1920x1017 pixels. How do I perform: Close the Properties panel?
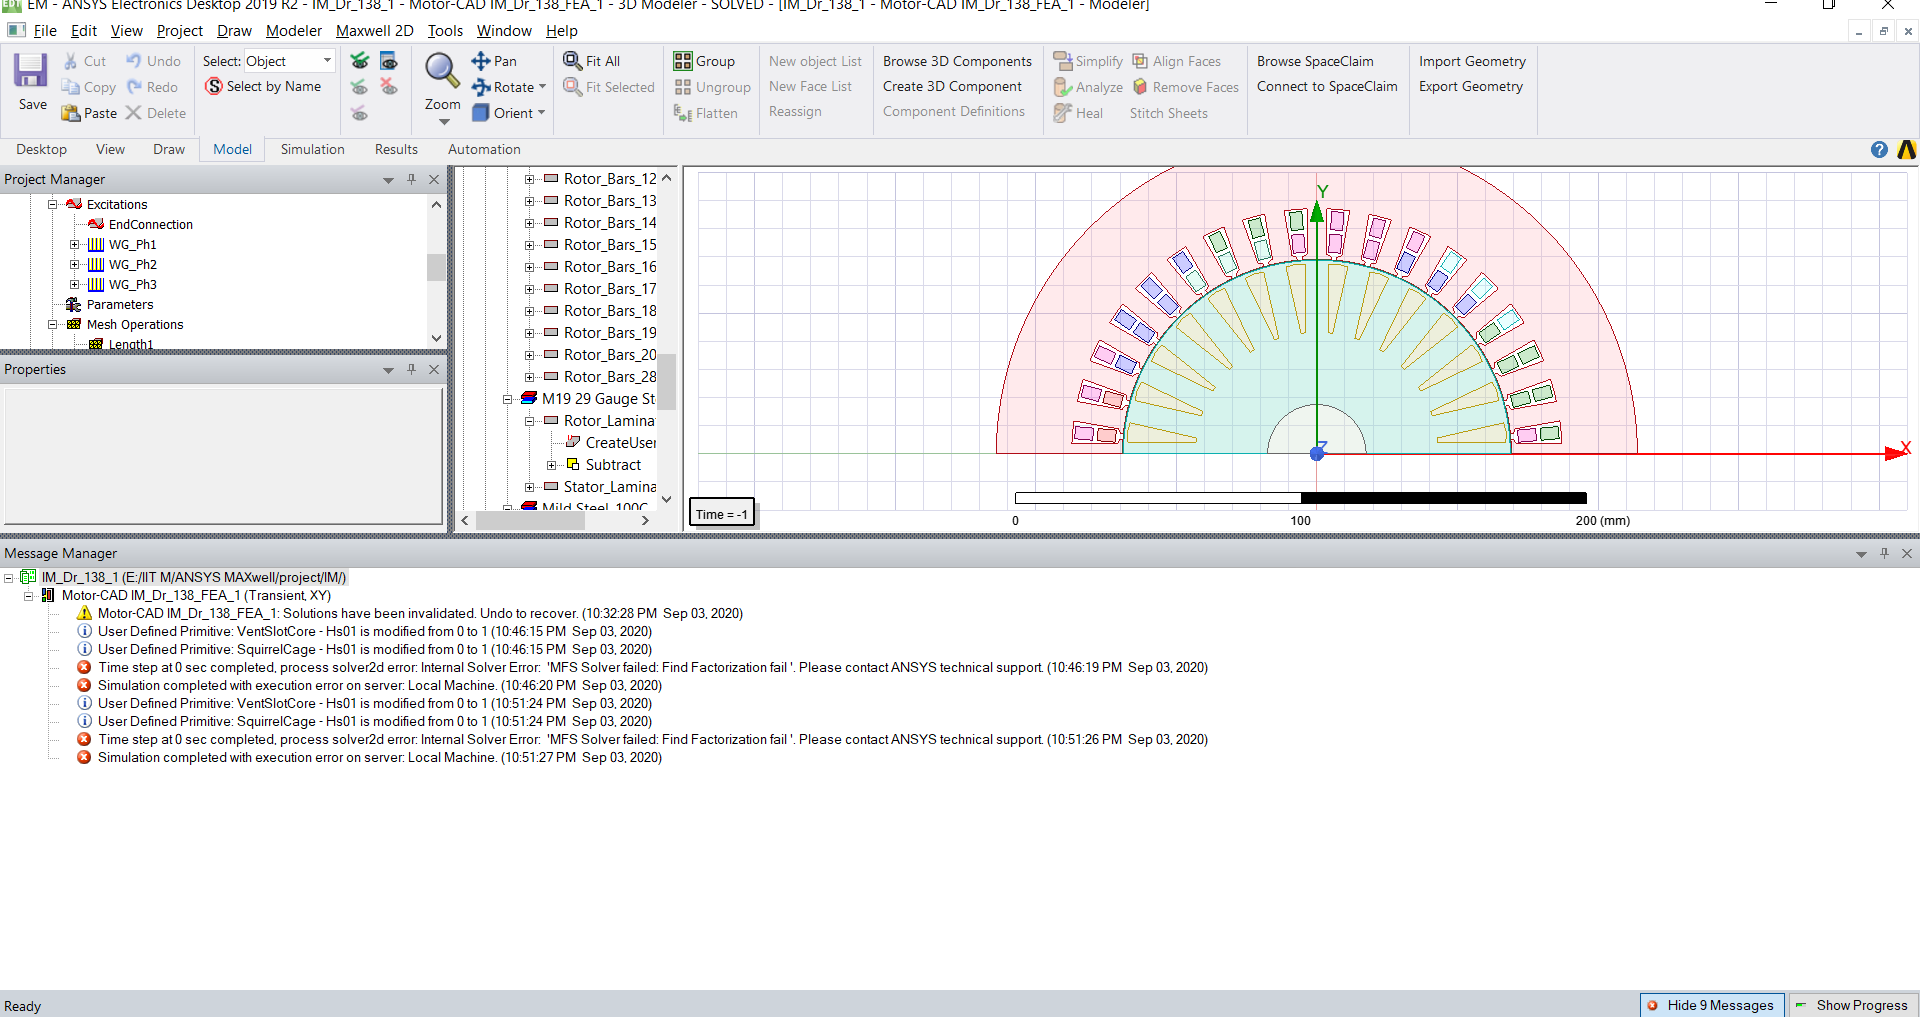(434, 369)
